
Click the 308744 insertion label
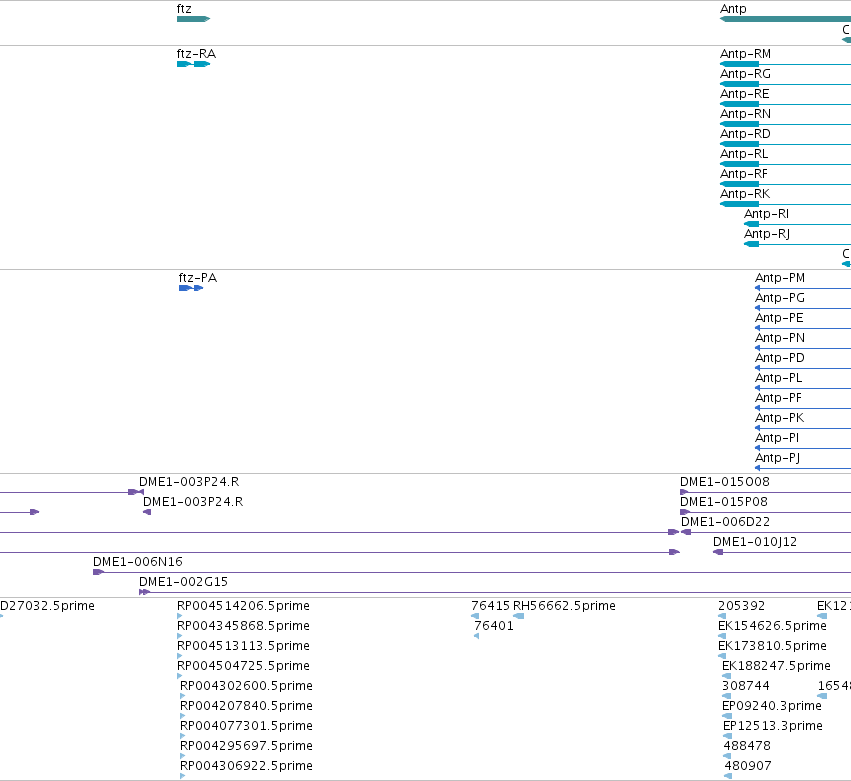coord(746,686)
